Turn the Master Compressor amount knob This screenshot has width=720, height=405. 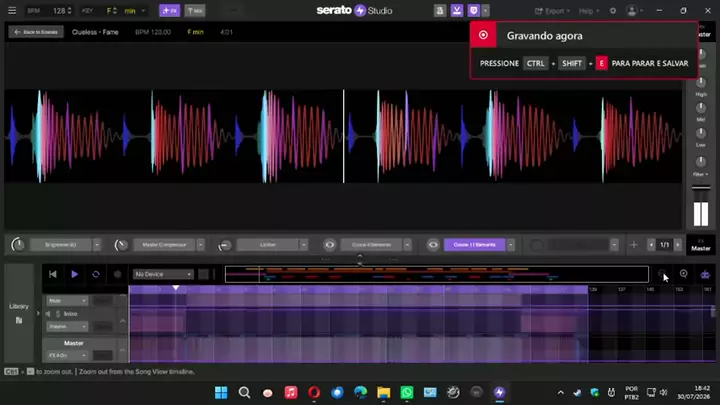coord(121,245)
